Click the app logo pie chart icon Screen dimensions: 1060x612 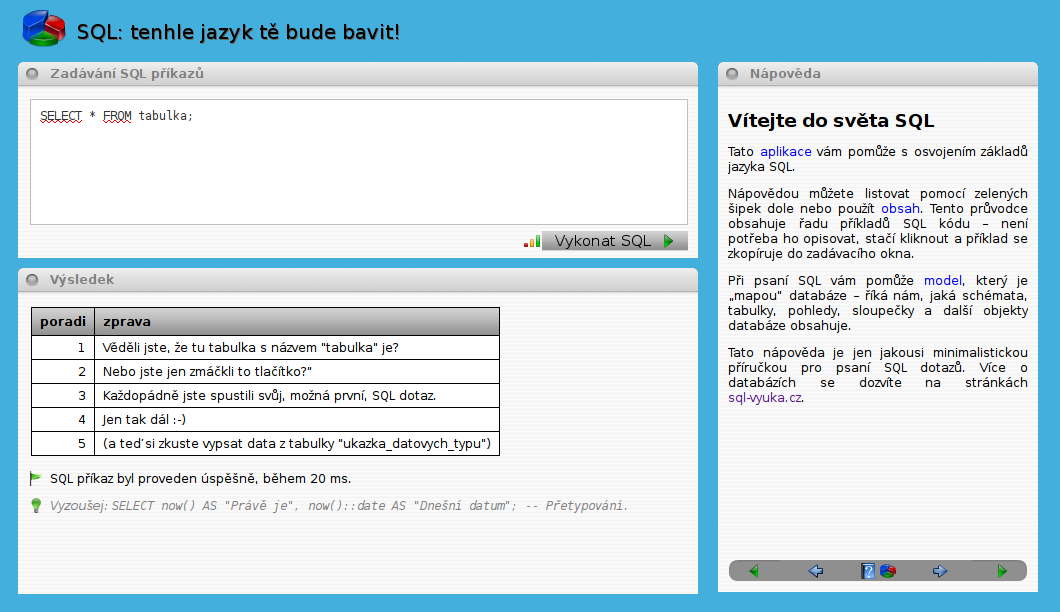point(44,28)
